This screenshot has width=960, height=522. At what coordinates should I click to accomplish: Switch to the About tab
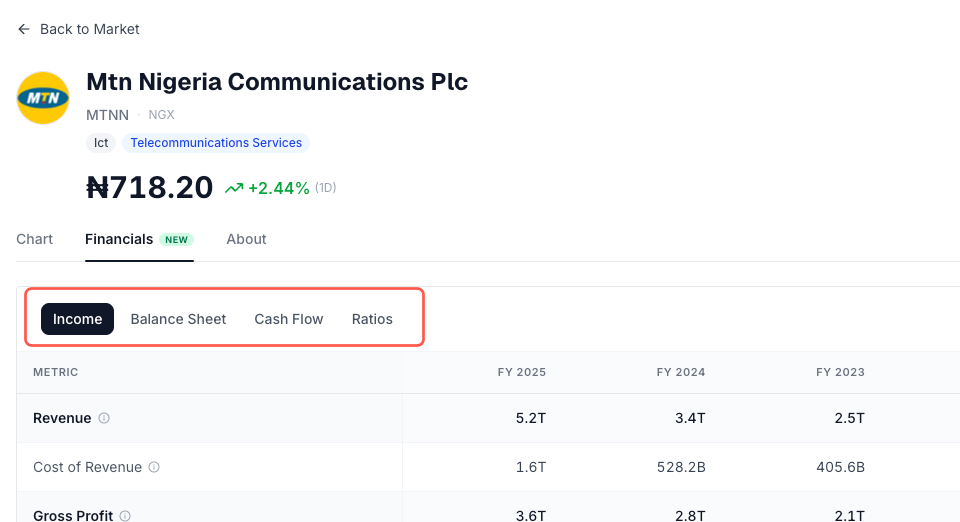coord(246,239)
